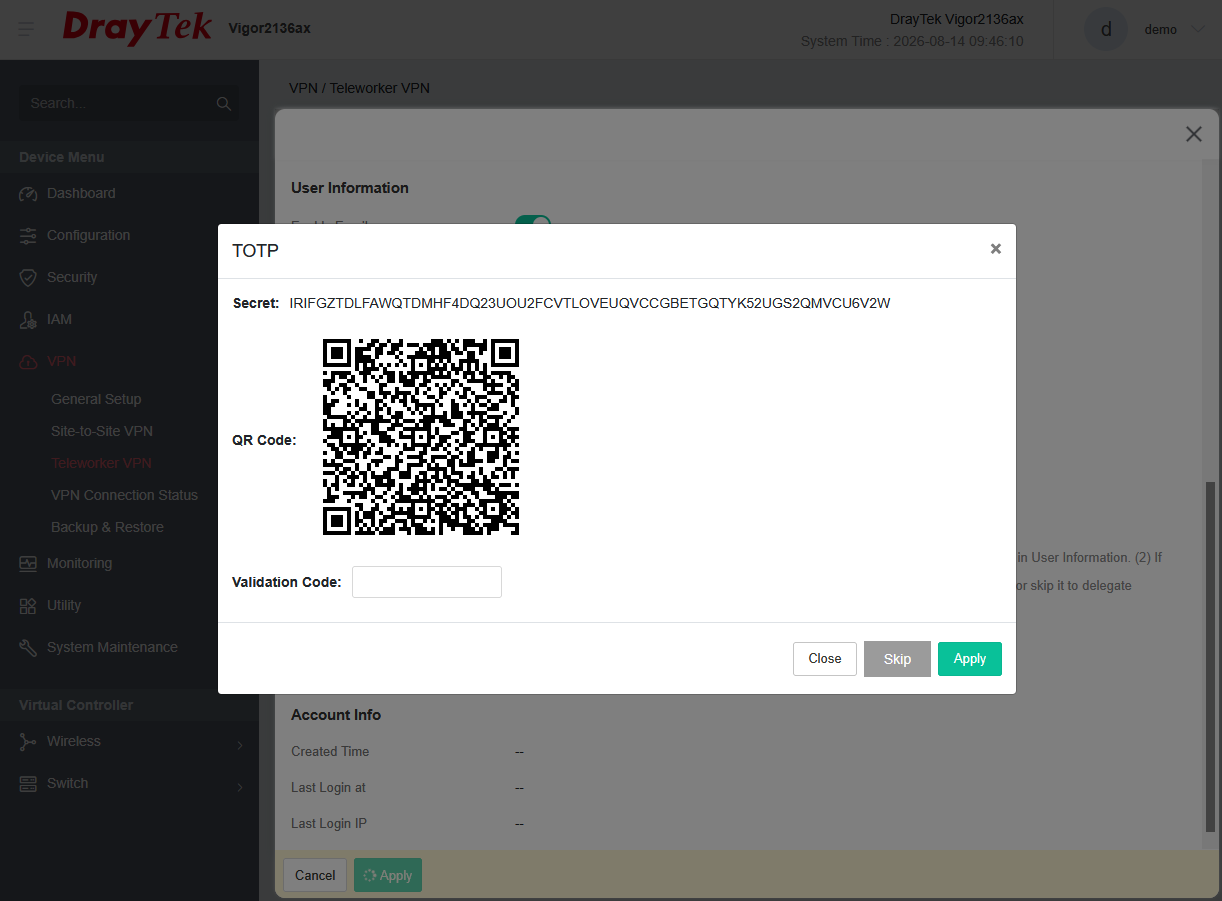Click the Dashboard gauge icon
The image size is (1222, 901).
(28, 194)
